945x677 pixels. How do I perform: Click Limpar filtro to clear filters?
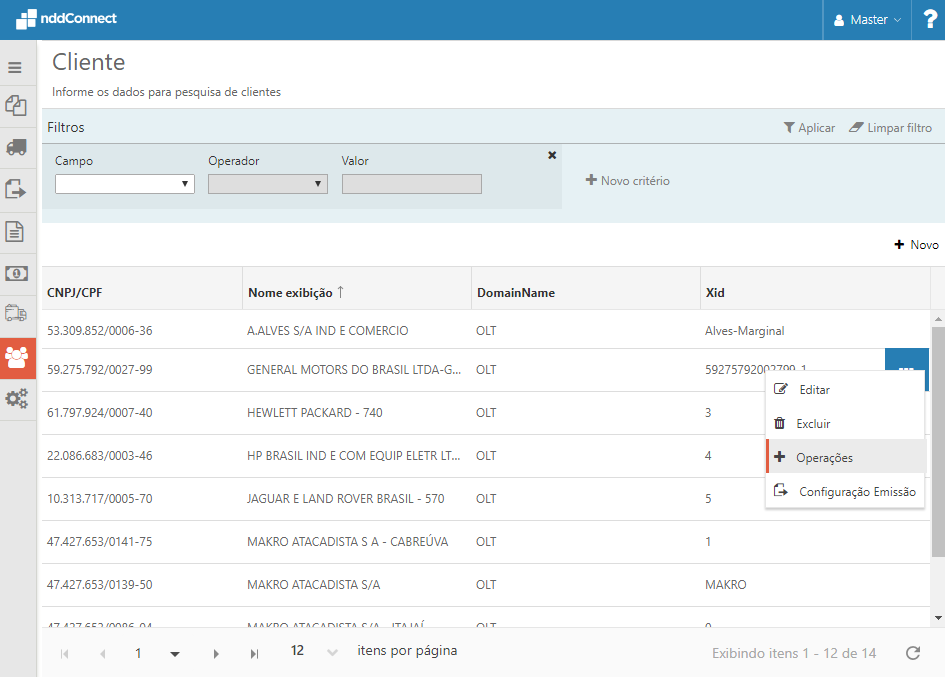pos(890,128)
